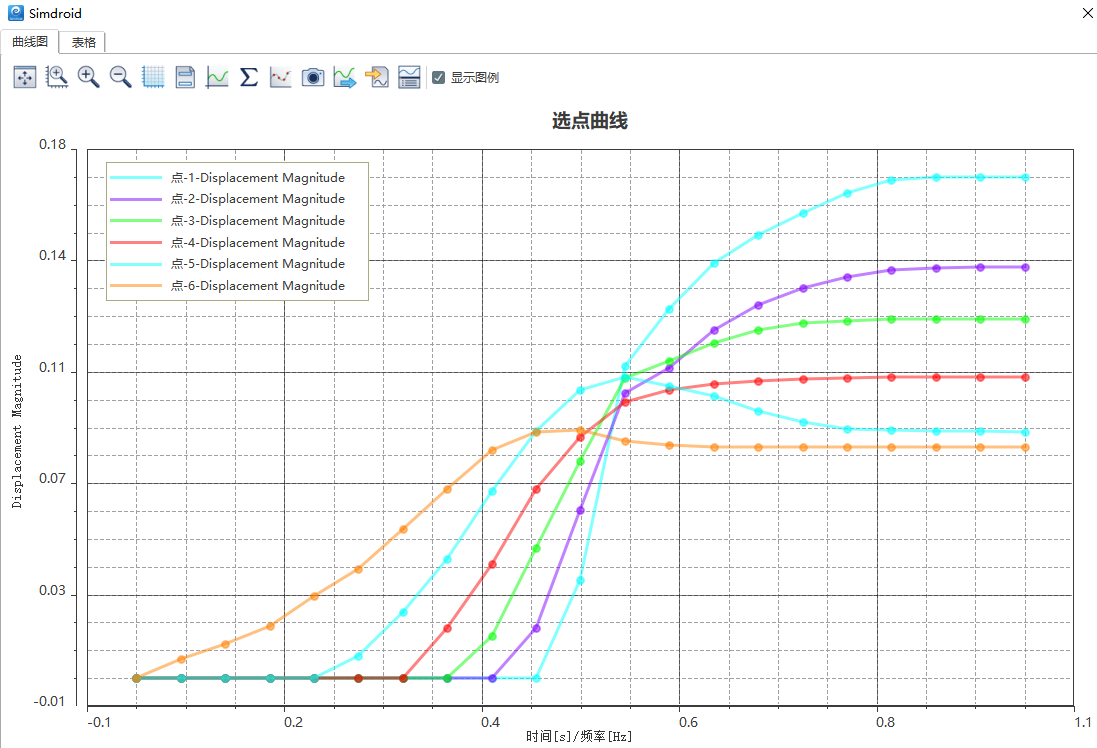Toggle the grid lines icon
The image size is (1097, 748).
click(153, 77)
